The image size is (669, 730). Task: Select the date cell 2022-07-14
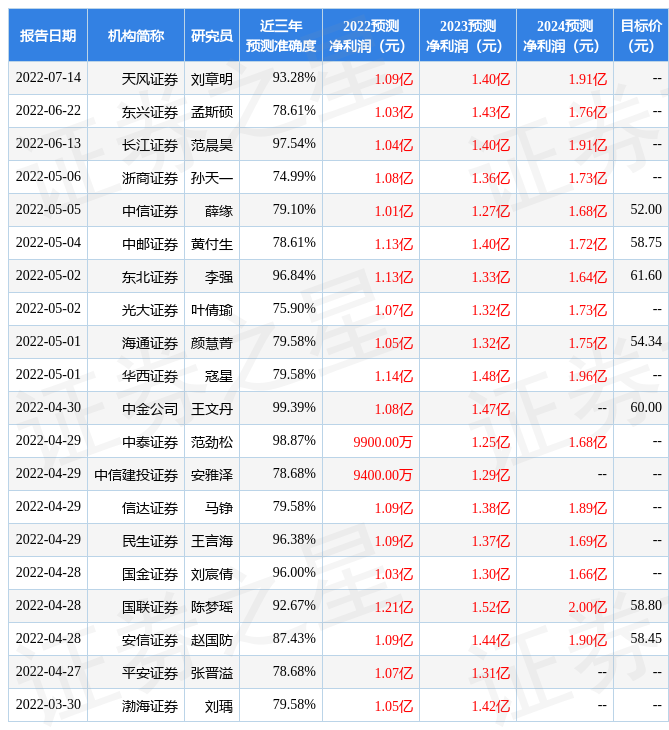48,78
